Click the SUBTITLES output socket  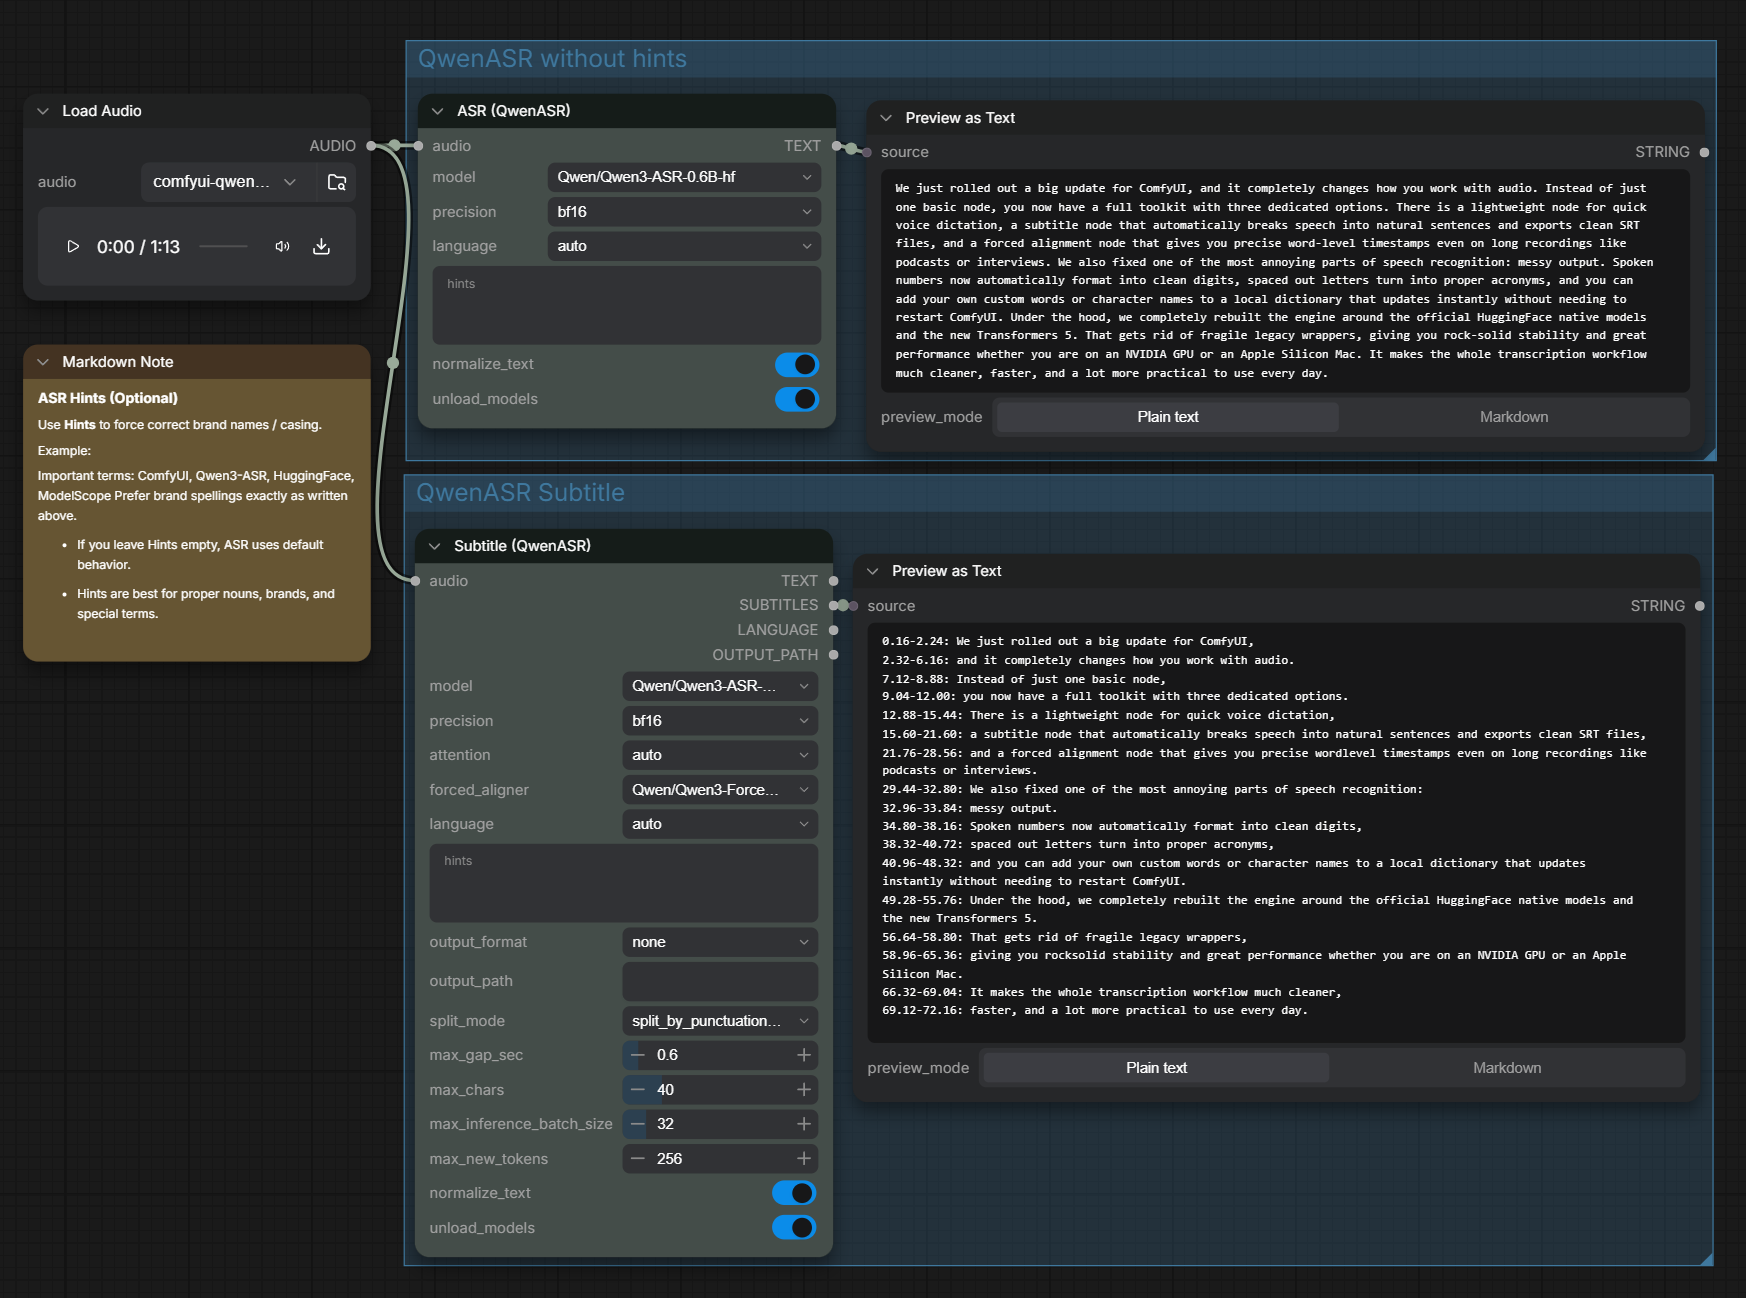point(833,605)
